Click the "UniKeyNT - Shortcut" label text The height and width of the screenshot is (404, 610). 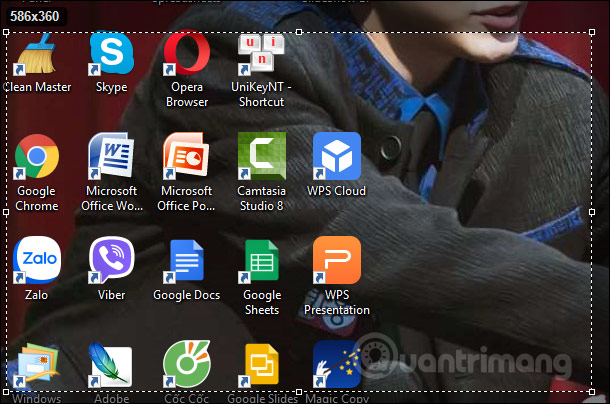(x=261, y=94)
